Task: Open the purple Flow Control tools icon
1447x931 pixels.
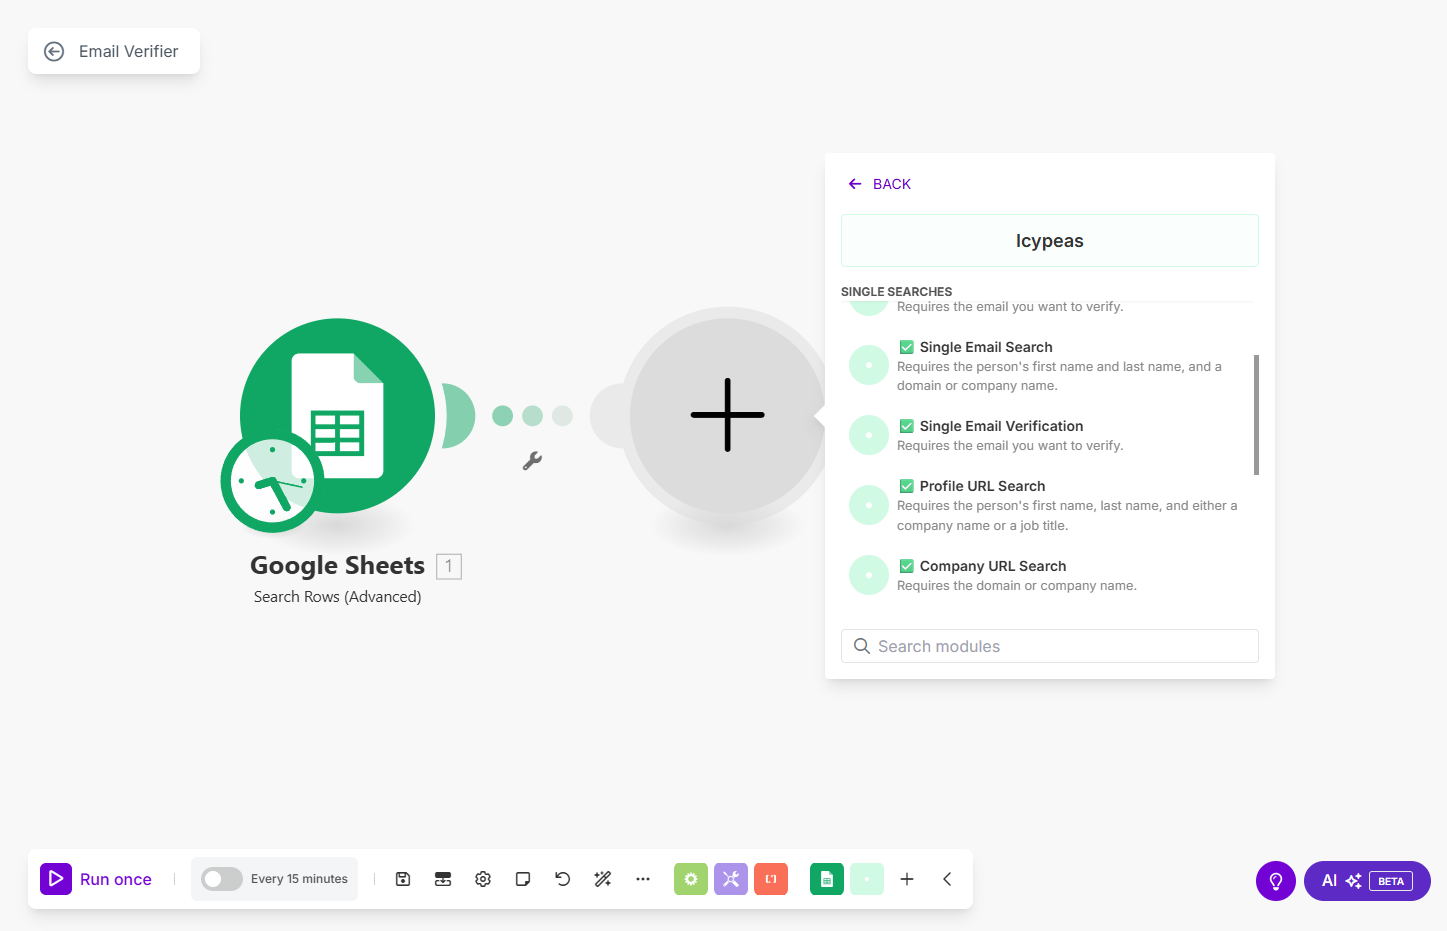Action: click(x=731, y=879)
